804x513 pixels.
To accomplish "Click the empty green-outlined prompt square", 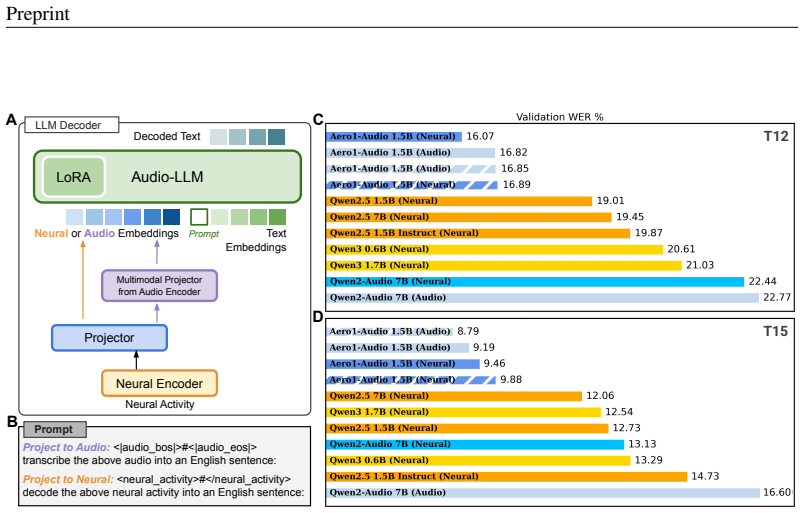I will 199,217.
